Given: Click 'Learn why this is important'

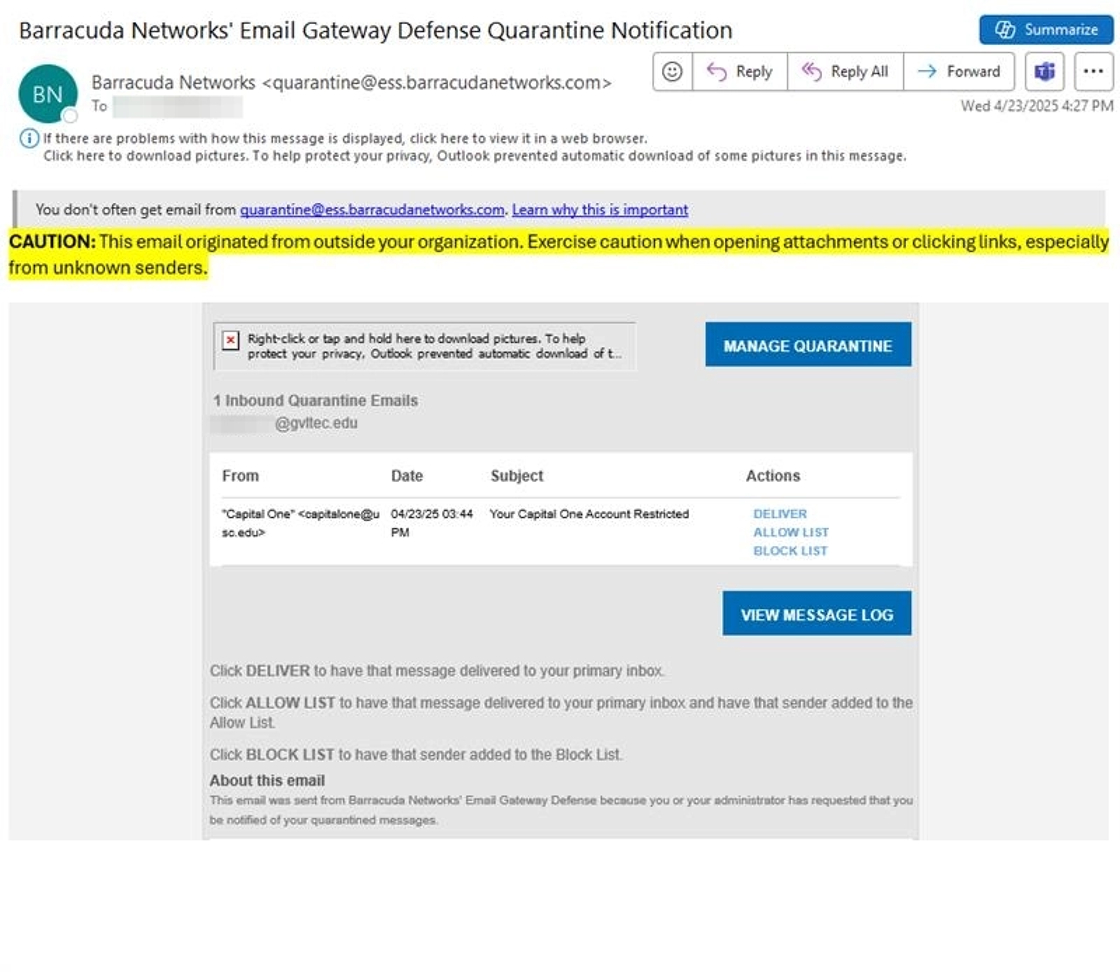Looking at the screenshot, I should (600, 210).
